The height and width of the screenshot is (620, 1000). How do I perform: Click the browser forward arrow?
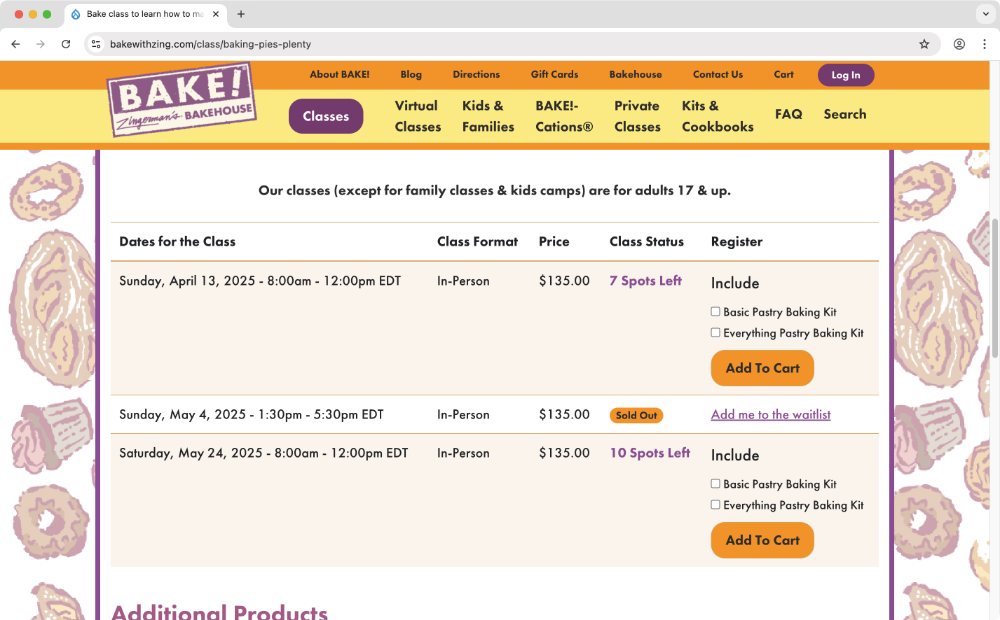click(40, 44)
